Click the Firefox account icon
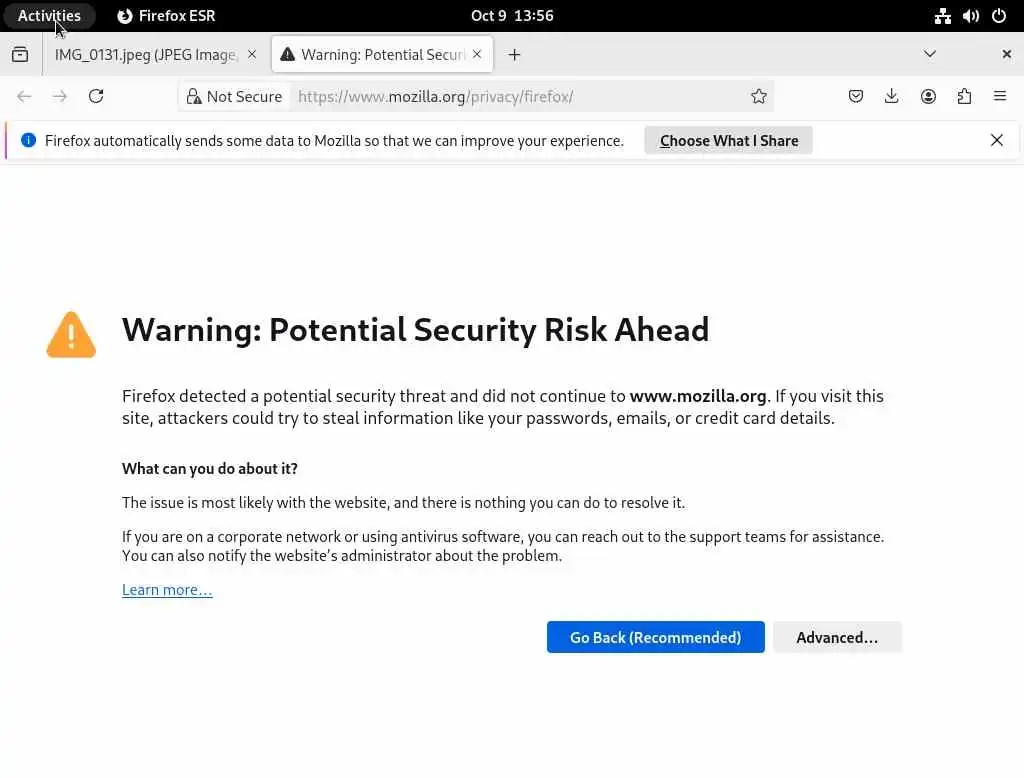Viewport: 1024px width, 778px height. 928,96
